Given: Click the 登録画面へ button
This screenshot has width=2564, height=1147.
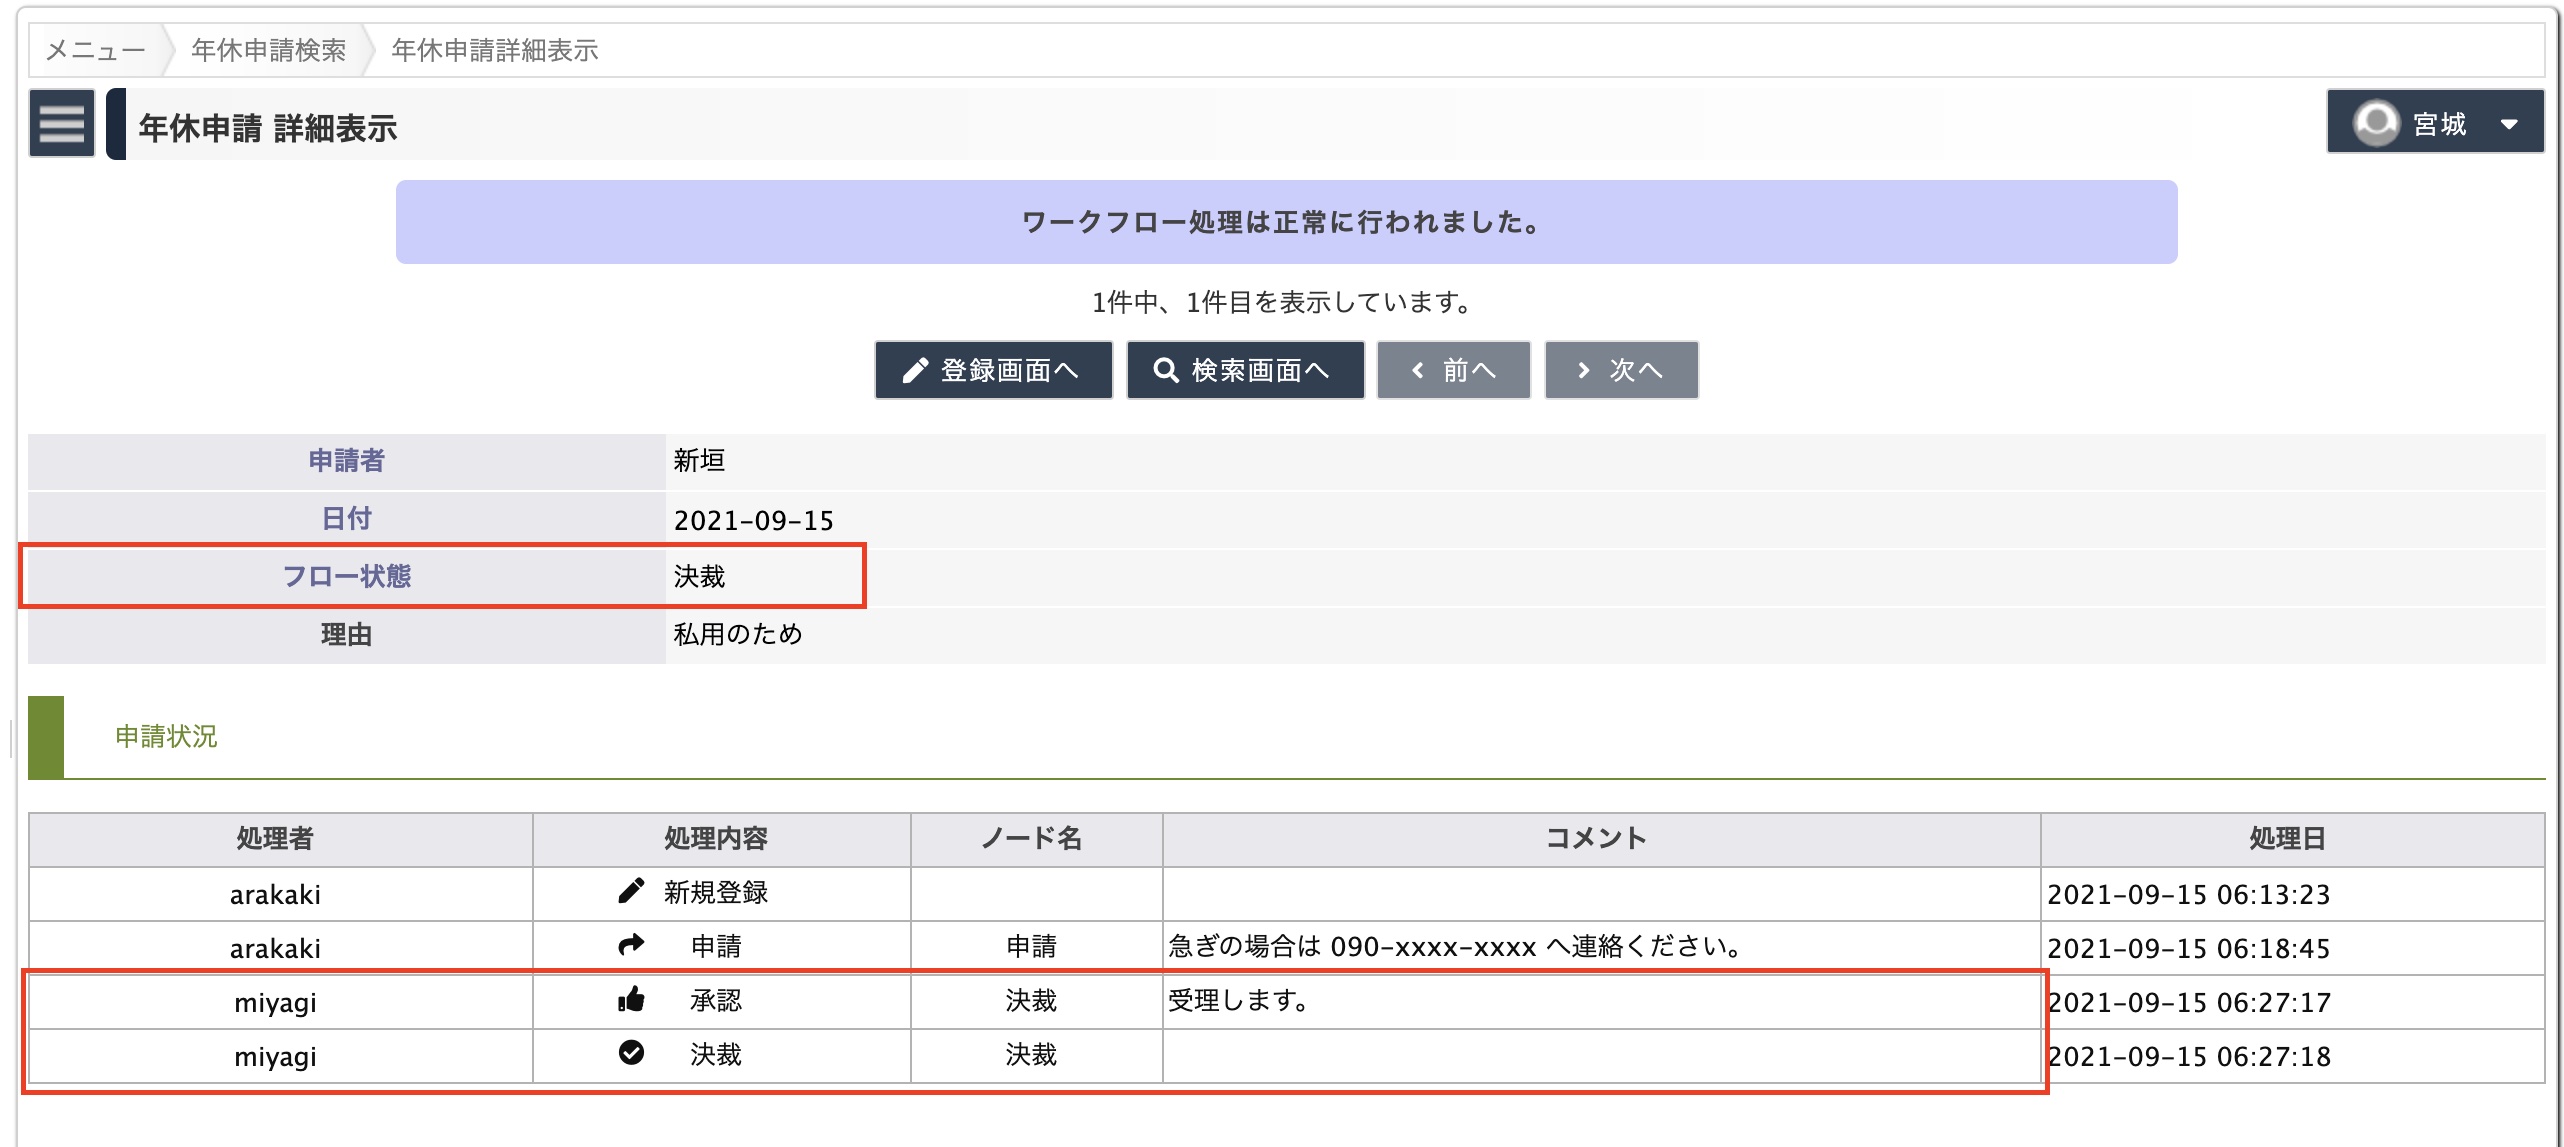Looking at the screenshot, I should pyautogui.click(x=993, y=370).
